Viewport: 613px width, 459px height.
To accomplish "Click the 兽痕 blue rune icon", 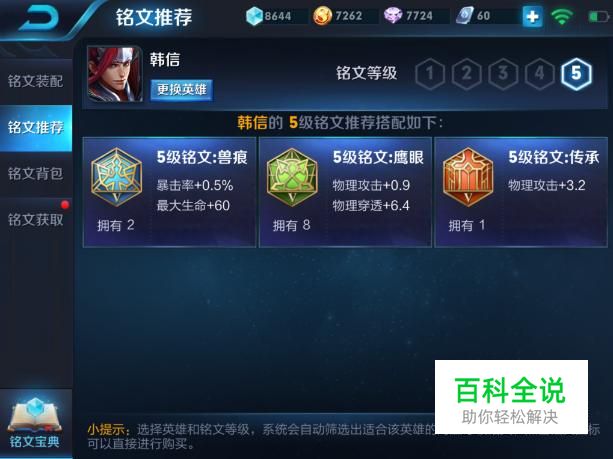I will click(x=116, y=177).
